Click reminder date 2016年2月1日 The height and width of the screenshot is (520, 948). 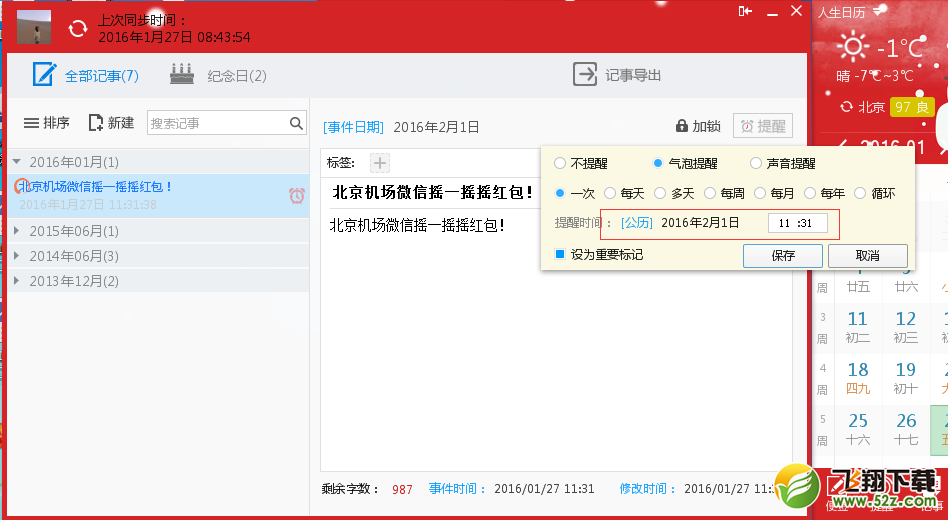click(700, 223)
